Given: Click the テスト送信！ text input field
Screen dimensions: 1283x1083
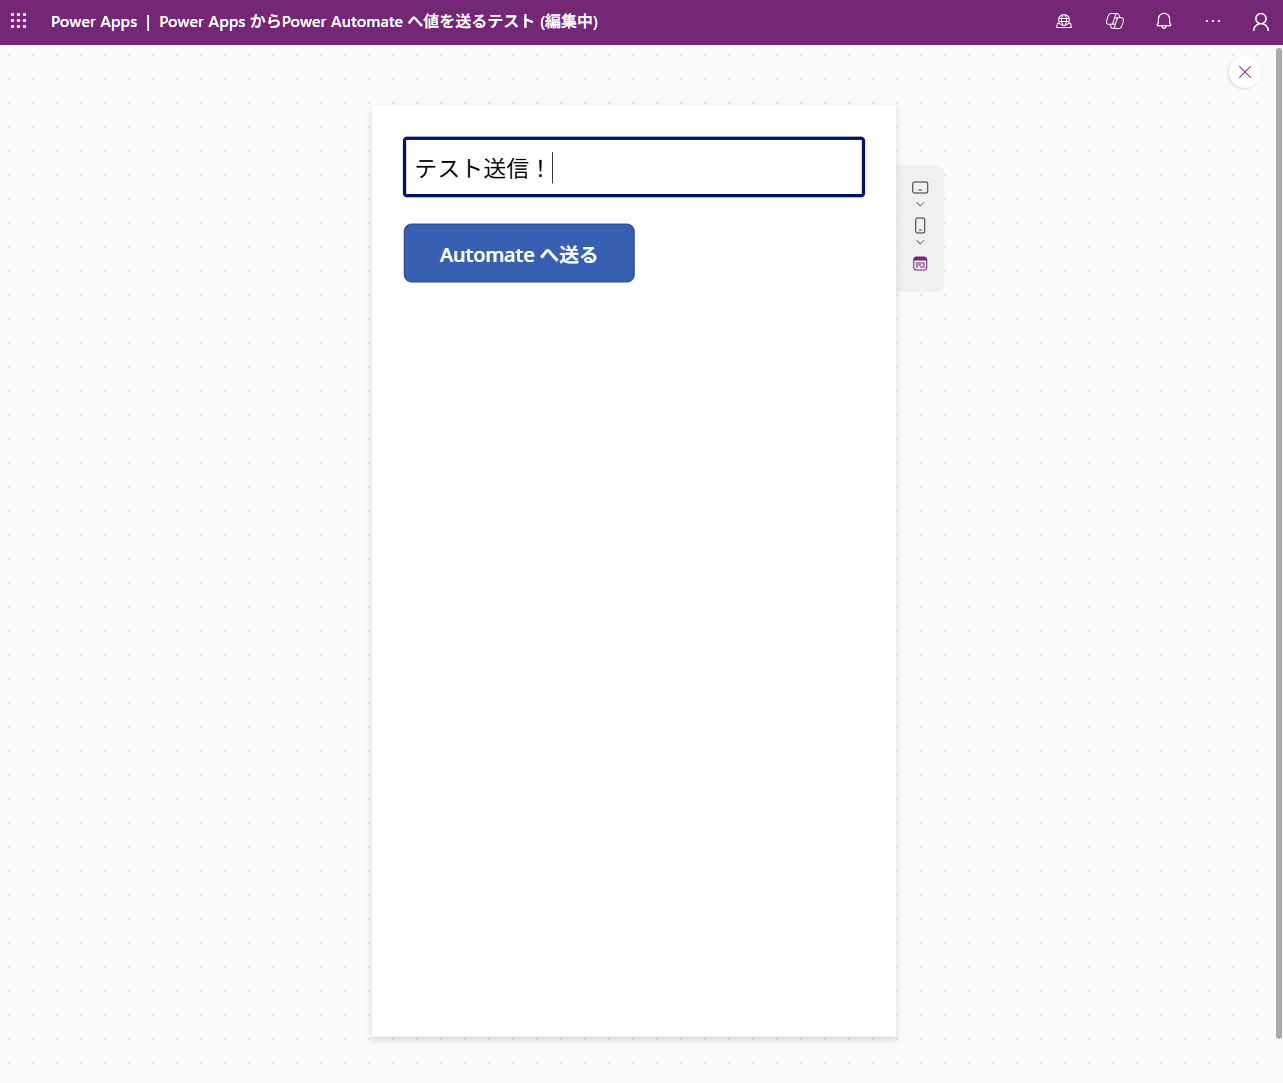Looking at the screenshot, I should point(634,167).
